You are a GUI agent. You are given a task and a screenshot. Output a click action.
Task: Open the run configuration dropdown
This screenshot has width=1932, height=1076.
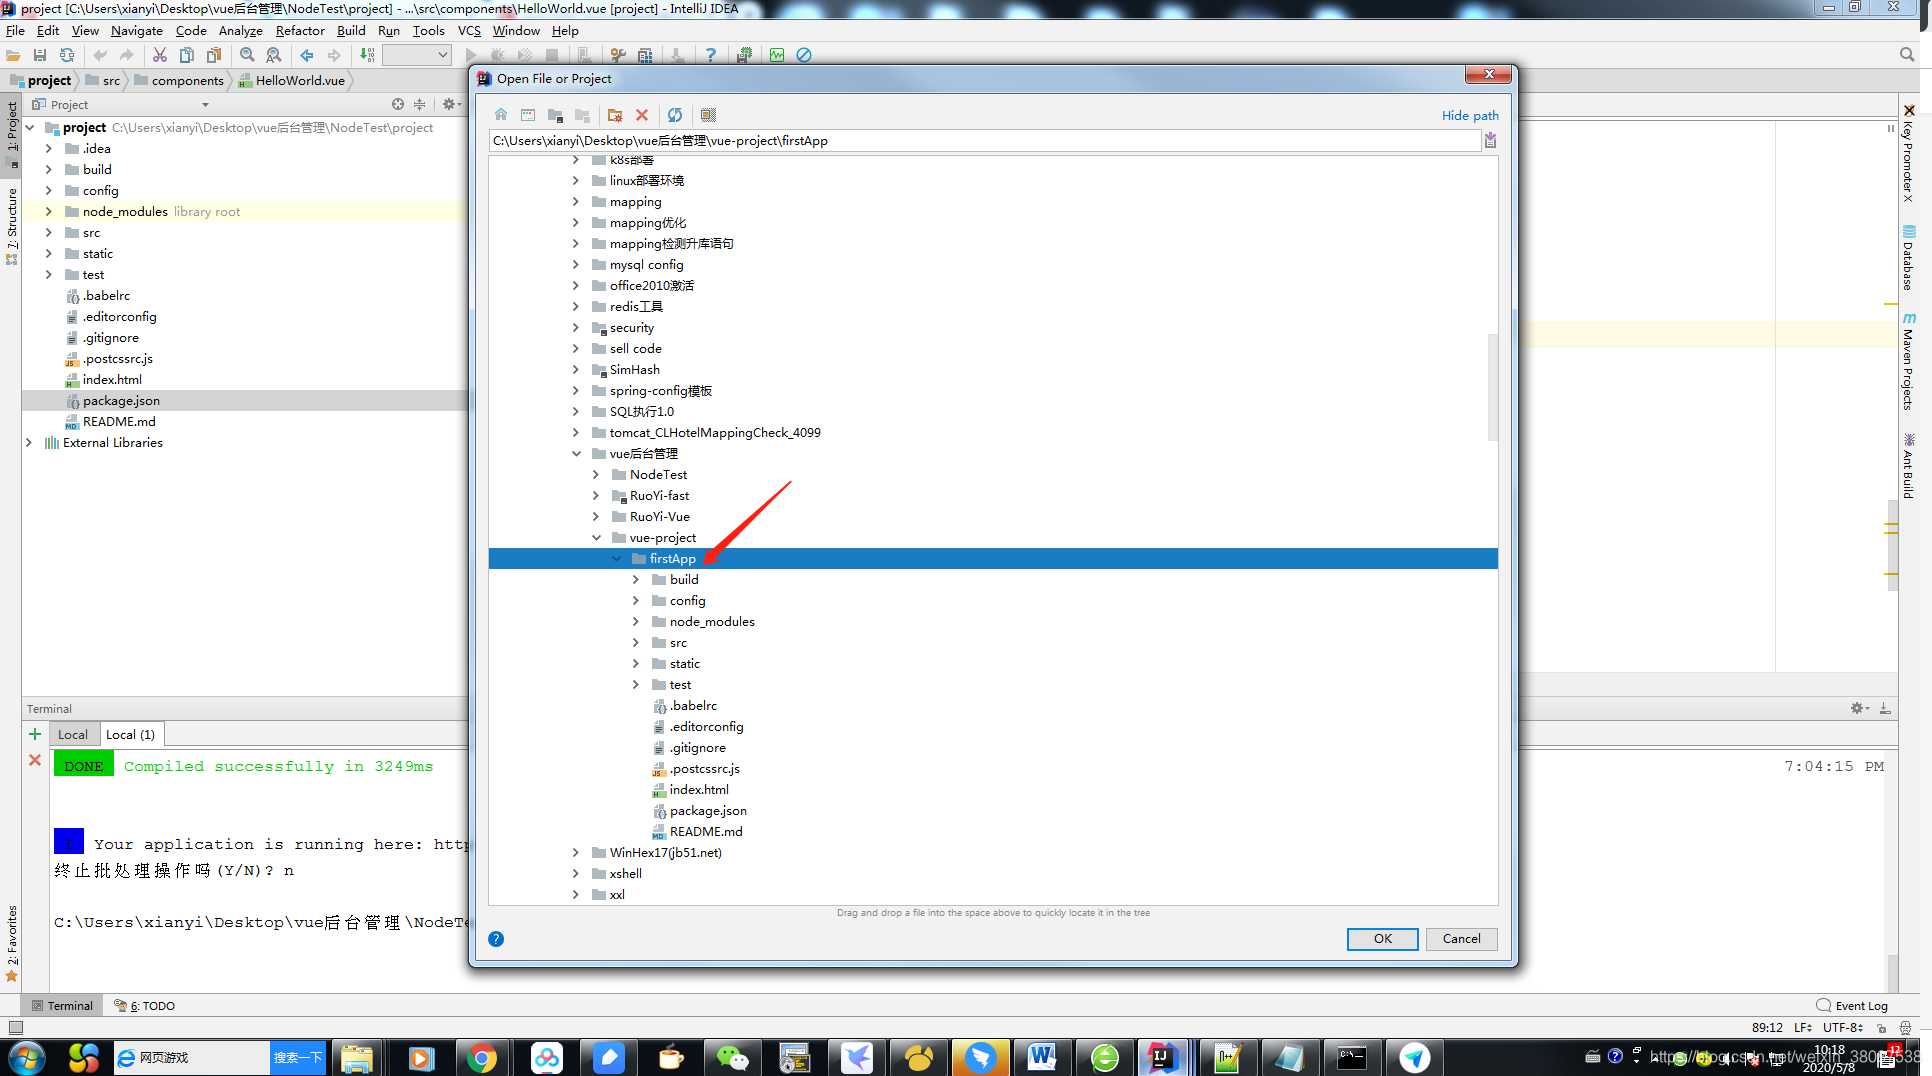pos(416,56)
